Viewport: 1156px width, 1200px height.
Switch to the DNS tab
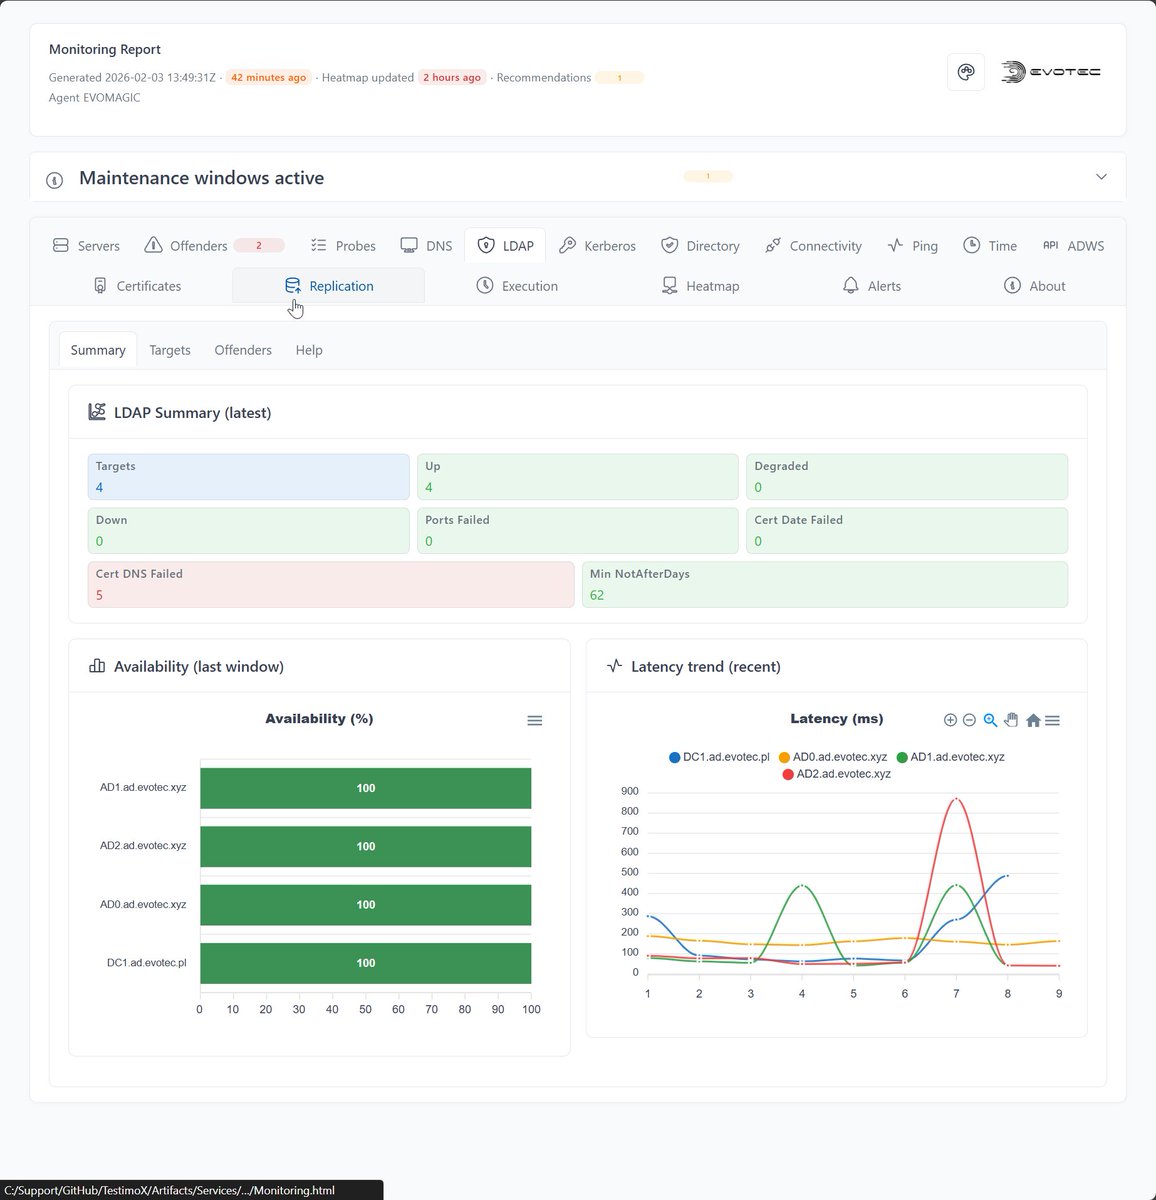(427, 246)
